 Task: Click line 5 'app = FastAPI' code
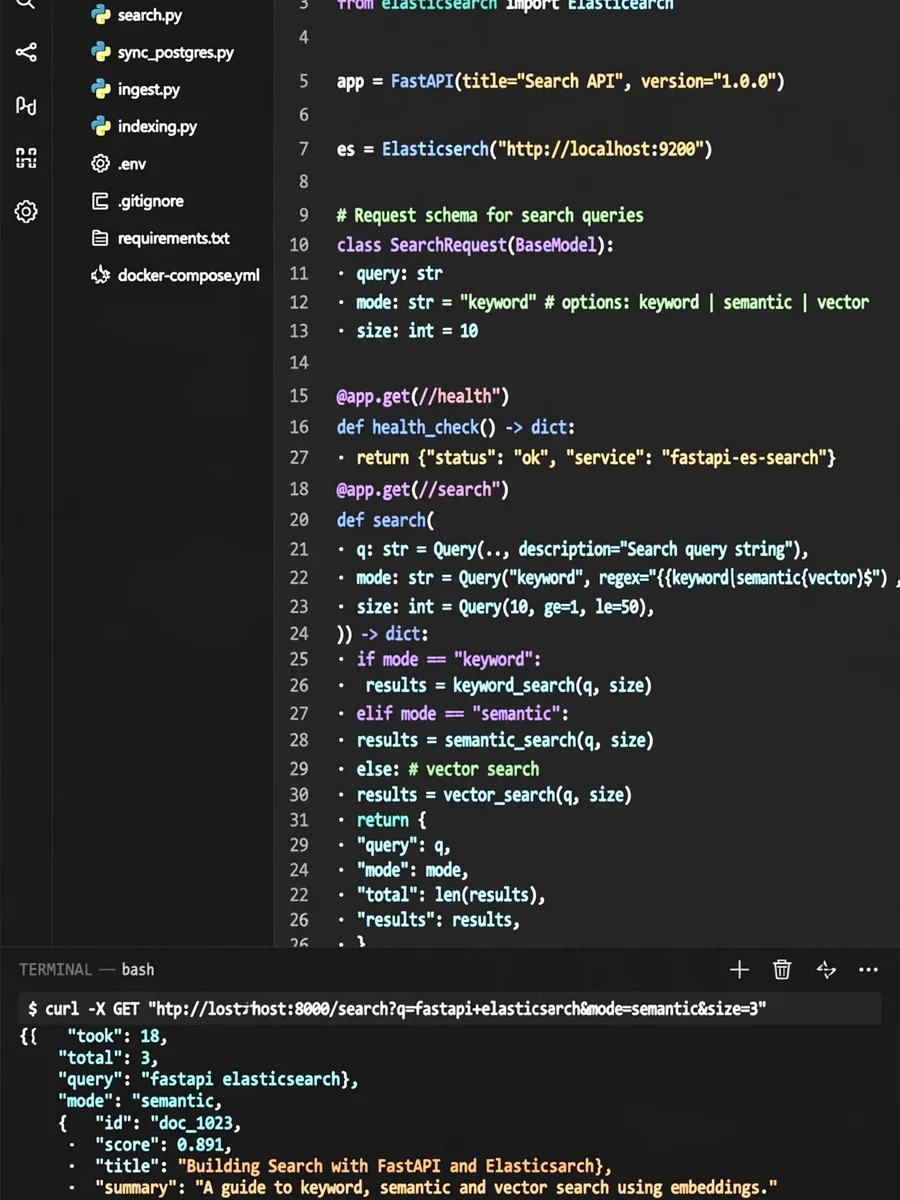tap(561, 81)
